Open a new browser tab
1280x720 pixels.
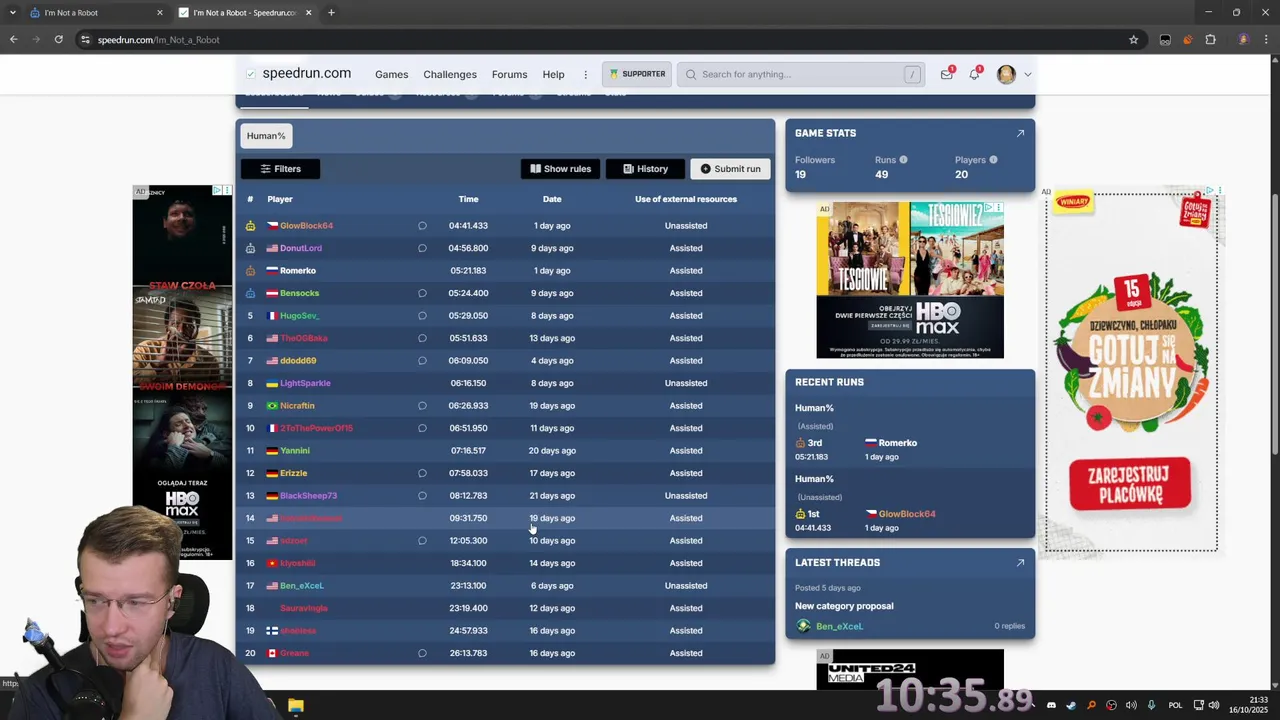tap(331, 13)
